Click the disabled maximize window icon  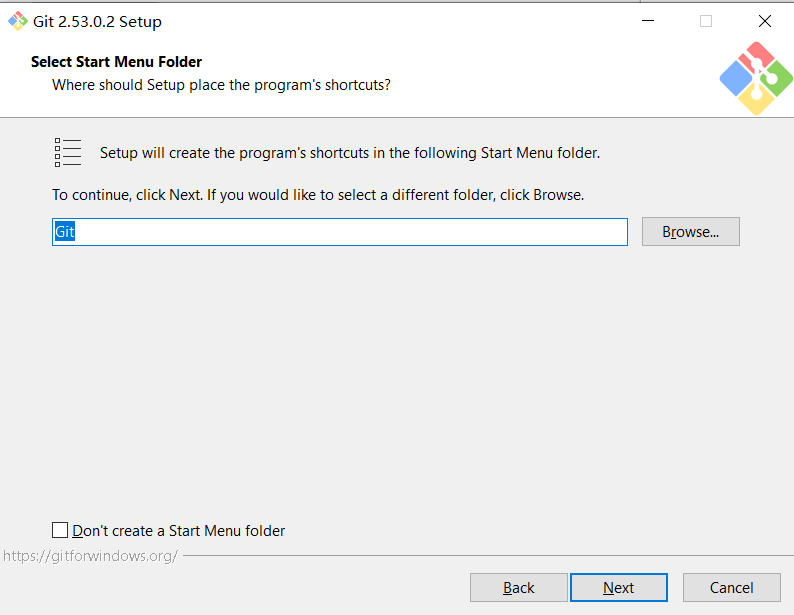click(x=706, y=21)
